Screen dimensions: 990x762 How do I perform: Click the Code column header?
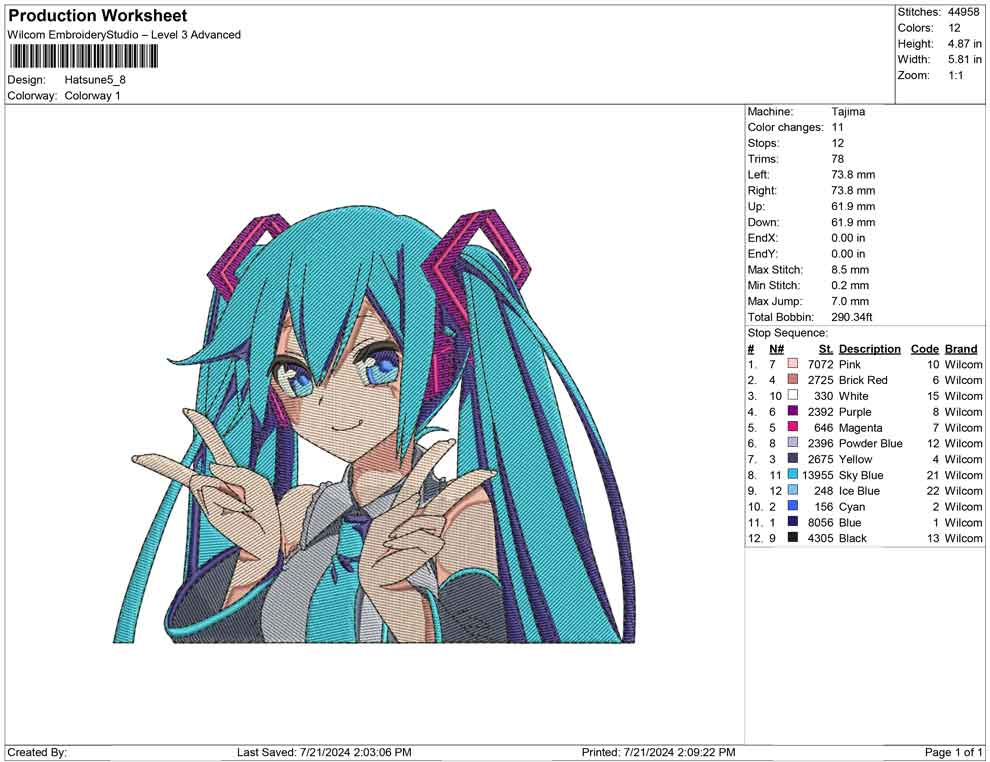[925, 349]
